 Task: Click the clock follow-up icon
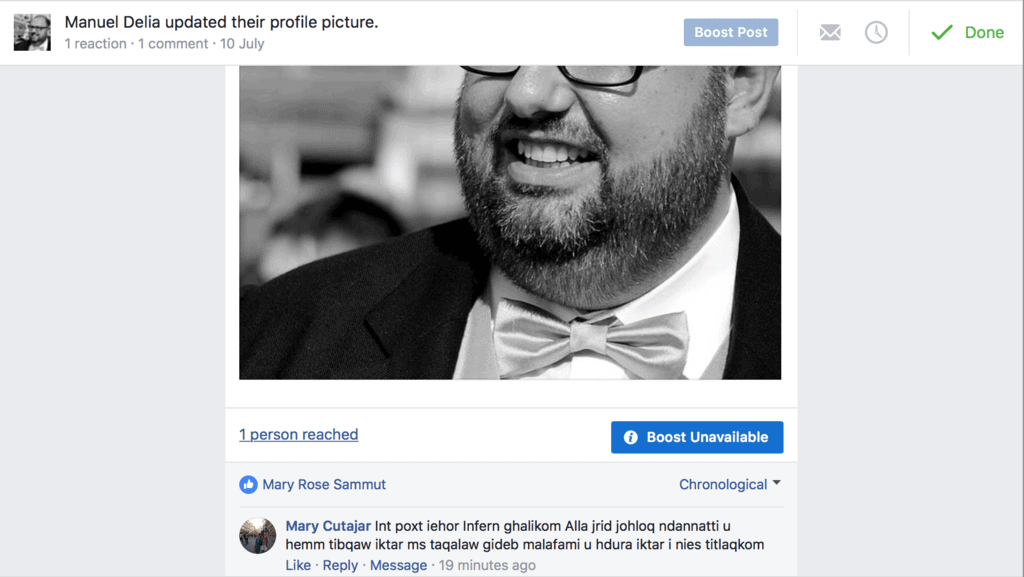(876, 32)
